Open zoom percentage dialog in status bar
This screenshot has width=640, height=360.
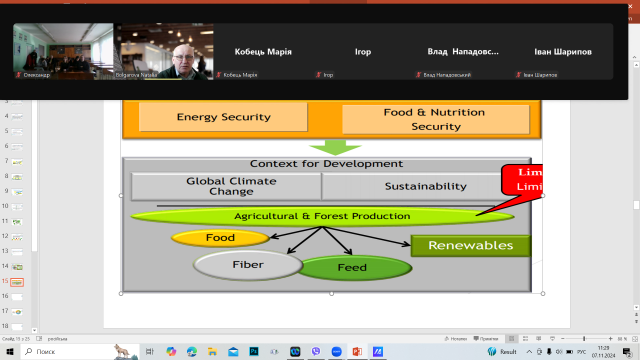click(x=622, y=339)
